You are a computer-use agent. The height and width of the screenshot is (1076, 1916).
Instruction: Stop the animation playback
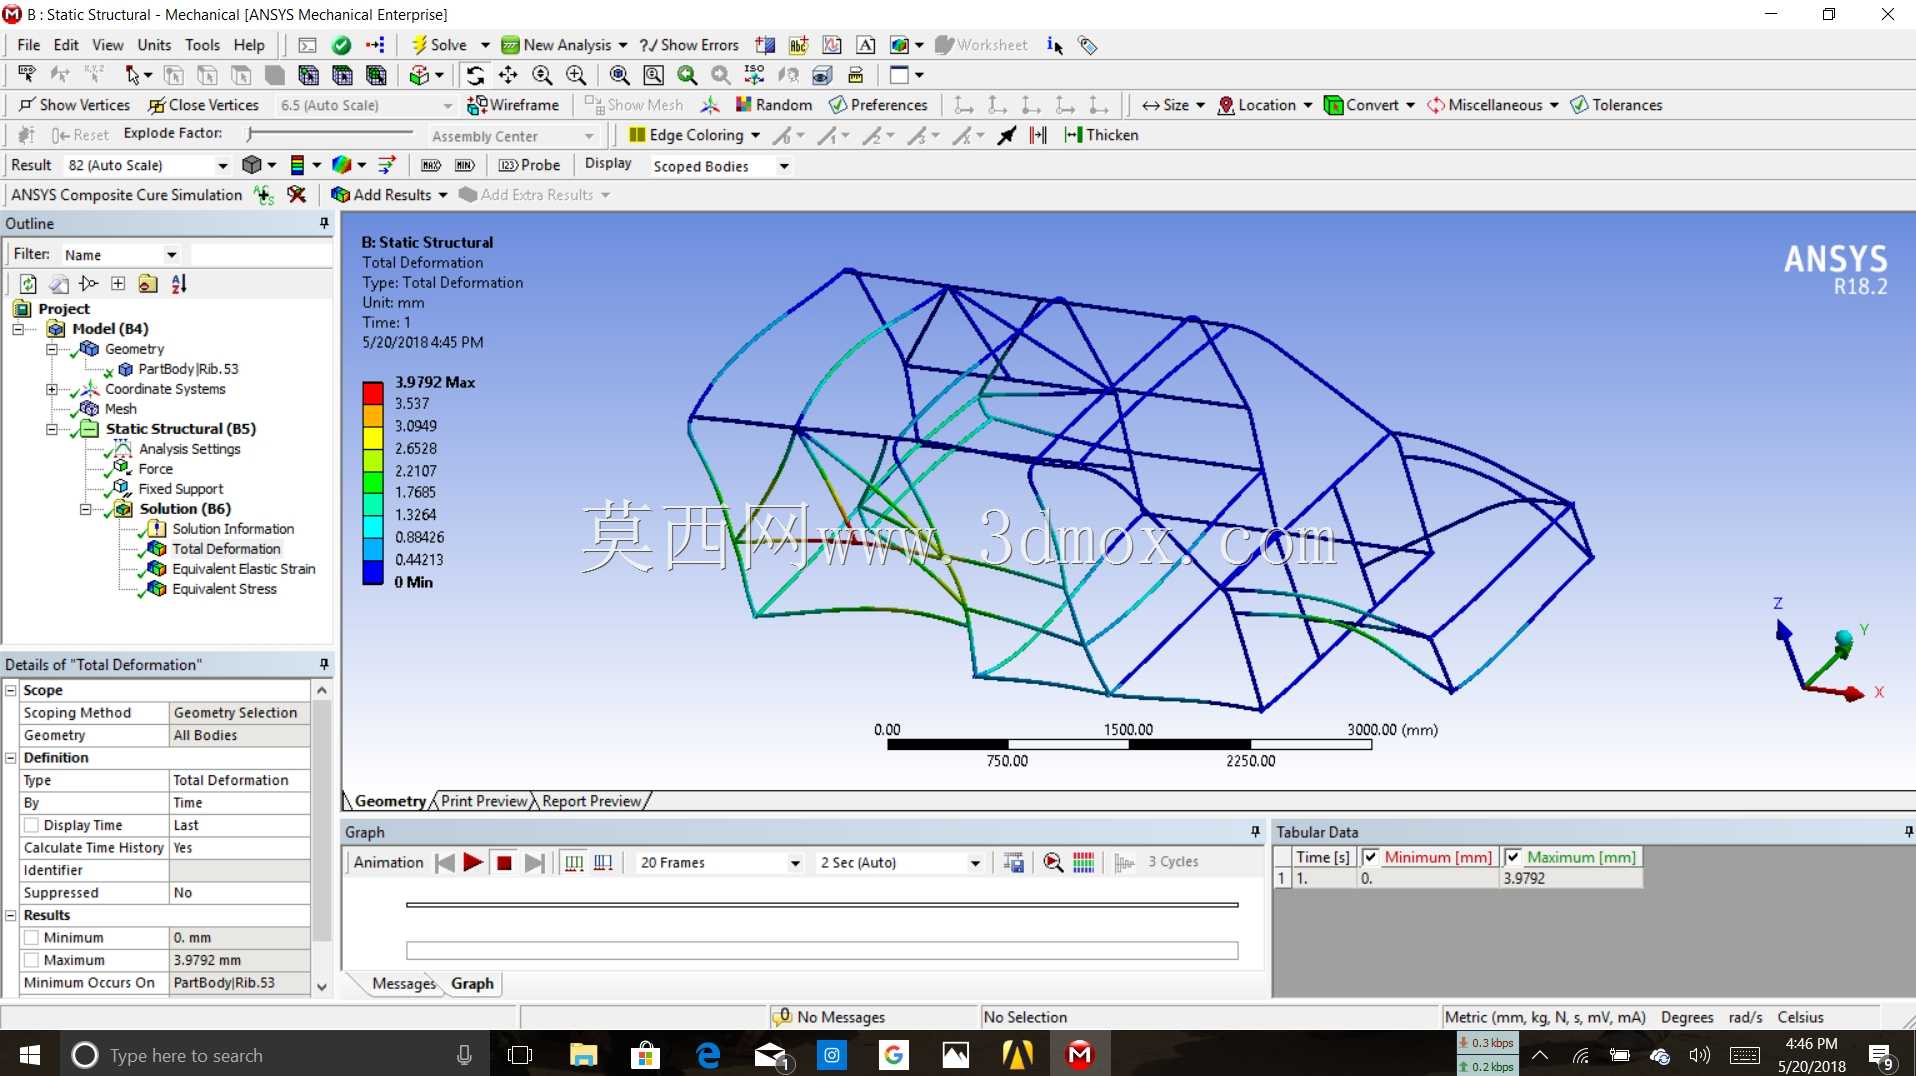pos(504,863)
